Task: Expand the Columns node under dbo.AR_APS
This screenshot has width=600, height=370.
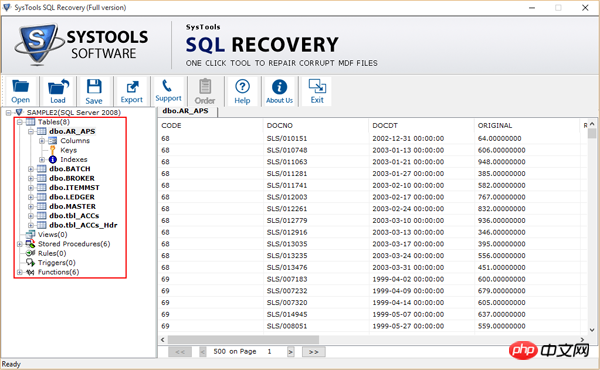Action: point(42,141)
